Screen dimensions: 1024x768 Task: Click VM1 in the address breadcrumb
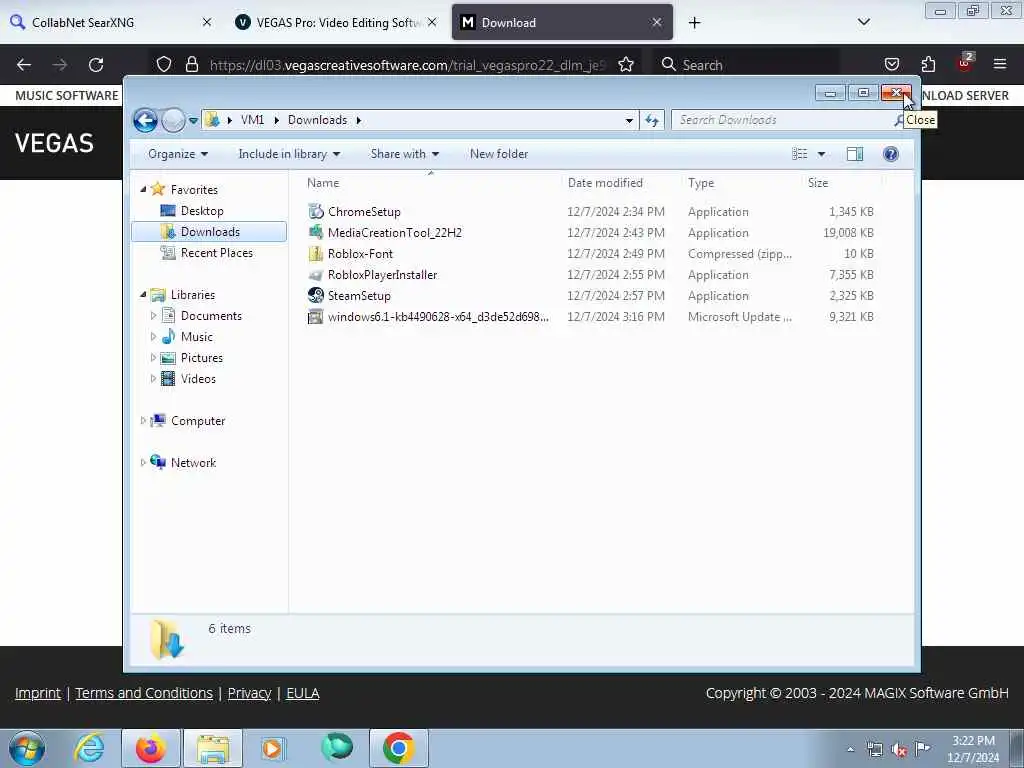point(252,120)
